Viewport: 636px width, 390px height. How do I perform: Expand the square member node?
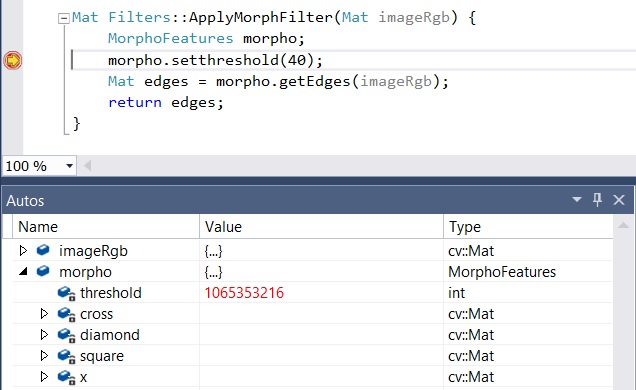44,356
